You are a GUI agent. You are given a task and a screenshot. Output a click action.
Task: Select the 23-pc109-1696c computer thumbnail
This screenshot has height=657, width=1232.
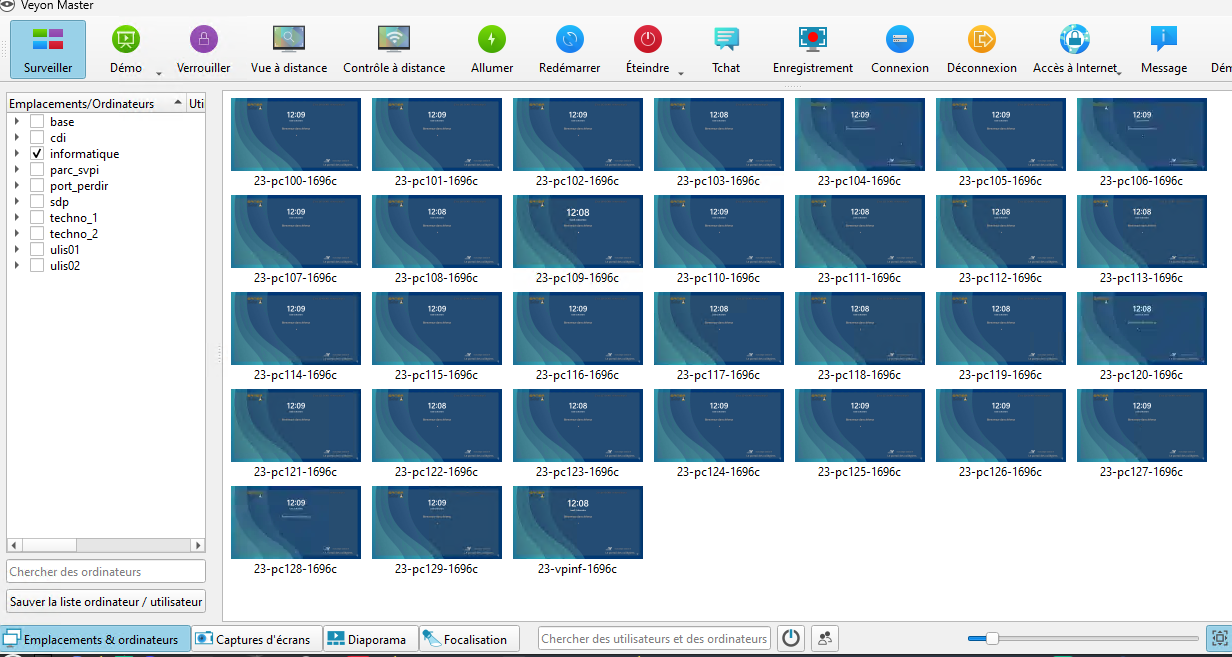point(578,231)
